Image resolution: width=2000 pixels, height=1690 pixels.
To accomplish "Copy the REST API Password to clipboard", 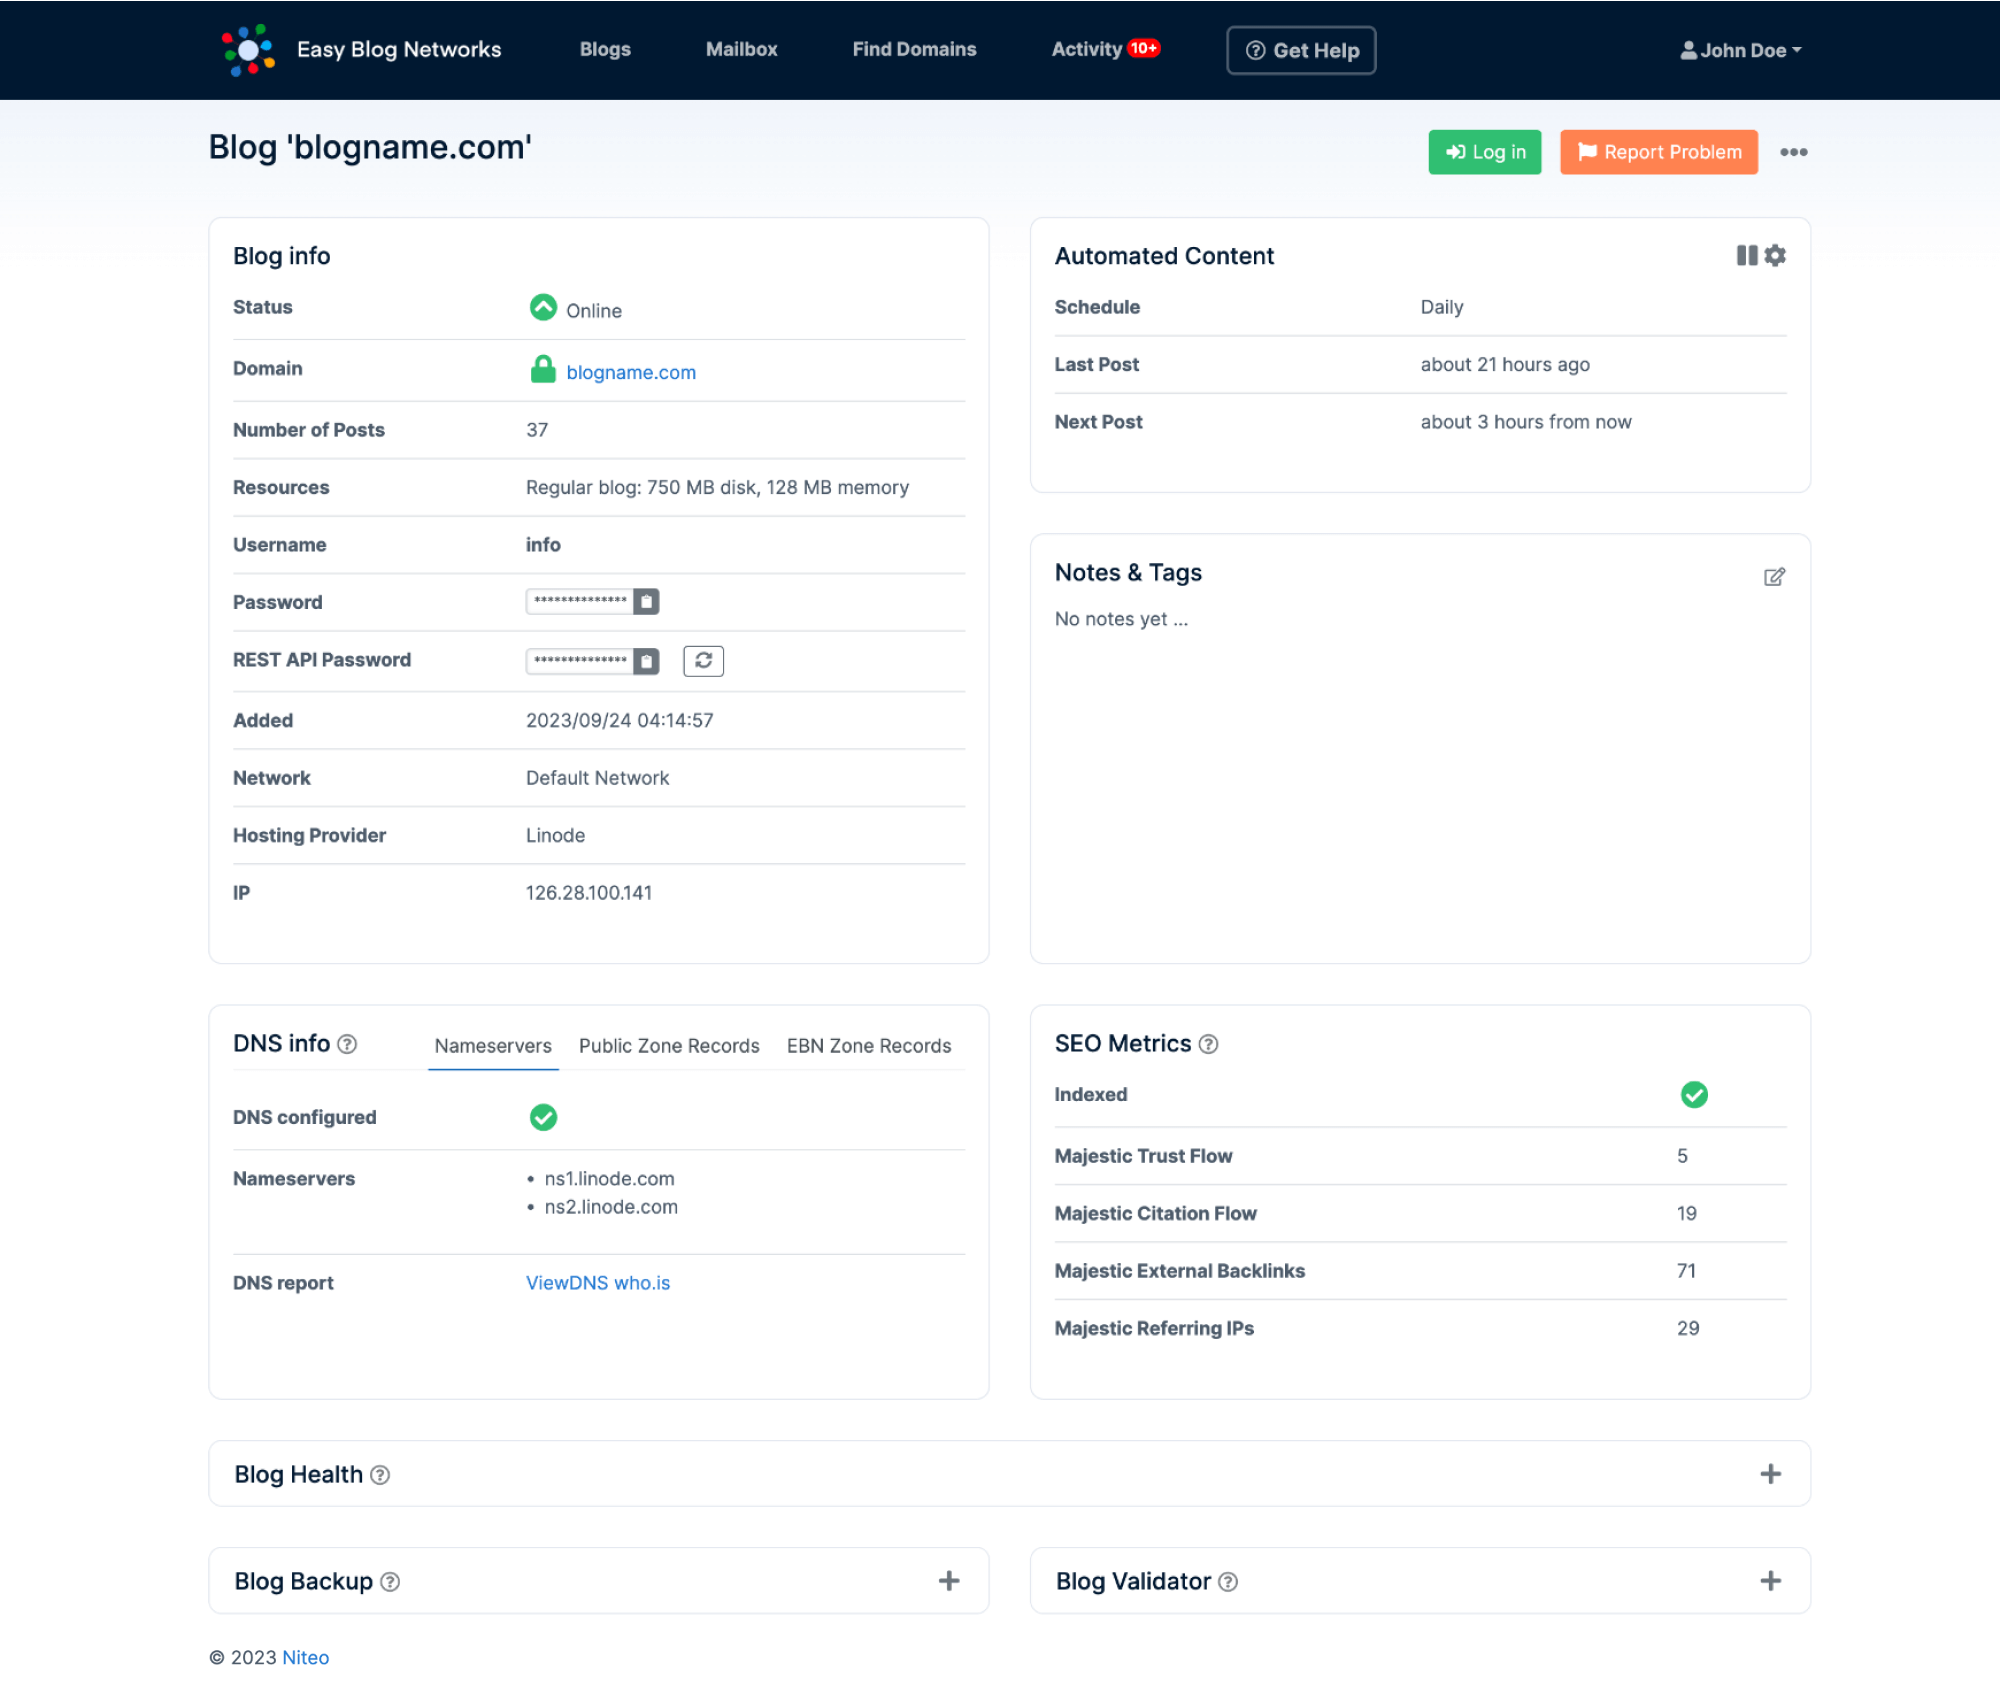I will point(647,661).
